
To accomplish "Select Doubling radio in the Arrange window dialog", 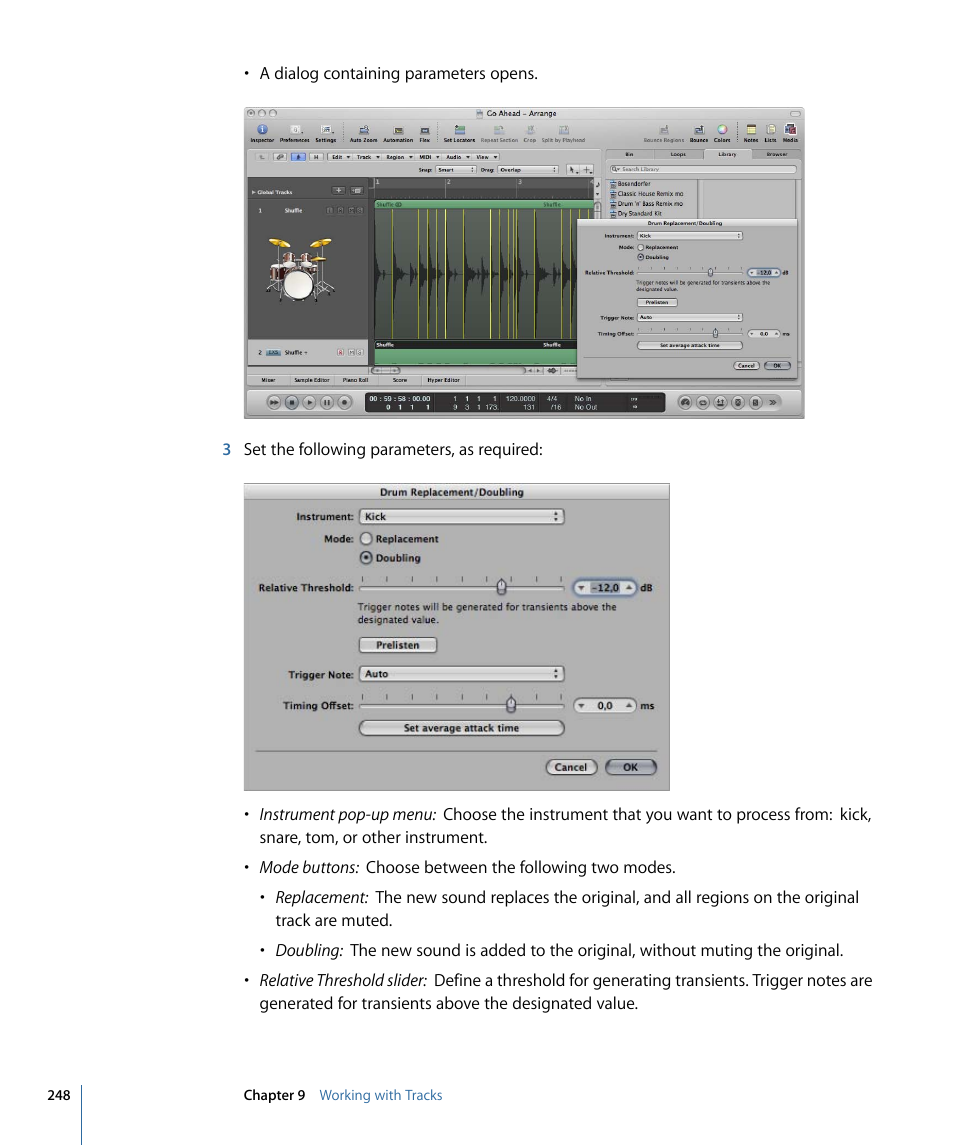I will 641,257.
